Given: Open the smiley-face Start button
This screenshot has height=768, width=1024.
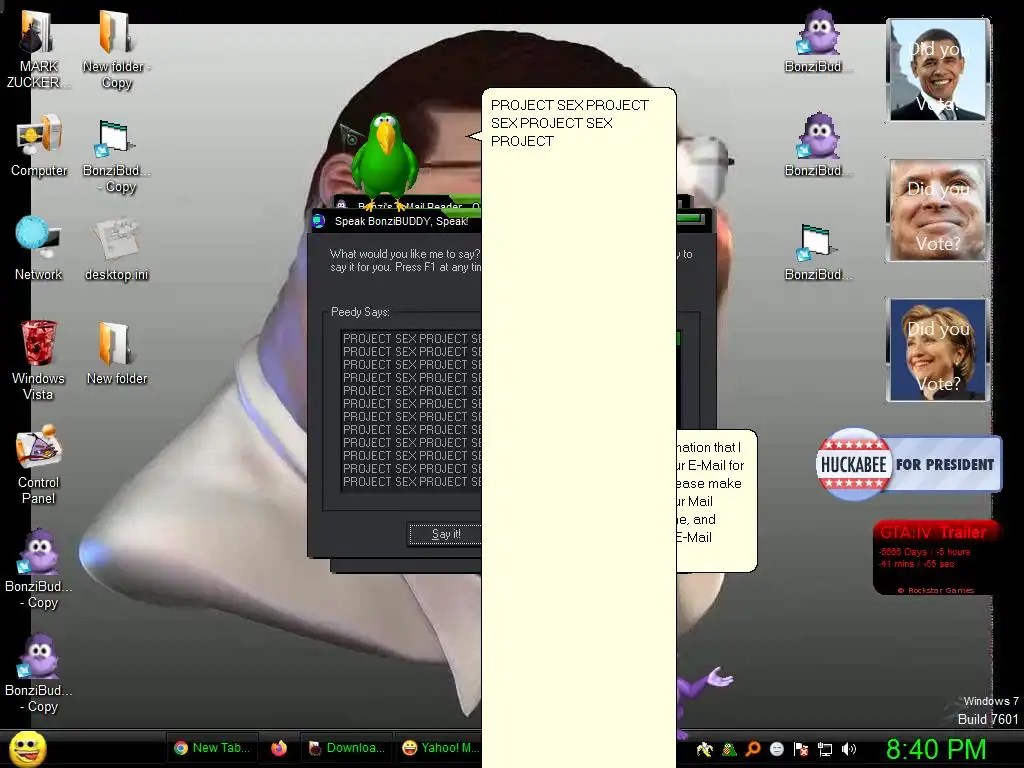Looking at the screenshot, I should tap(27, 748).
